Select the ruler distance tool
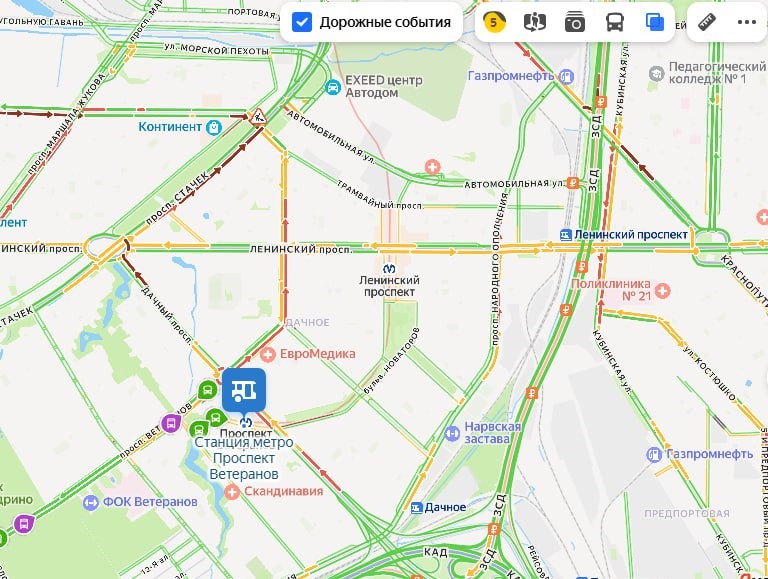Viewport: 768px width, 579px height. tap(707, 22)
